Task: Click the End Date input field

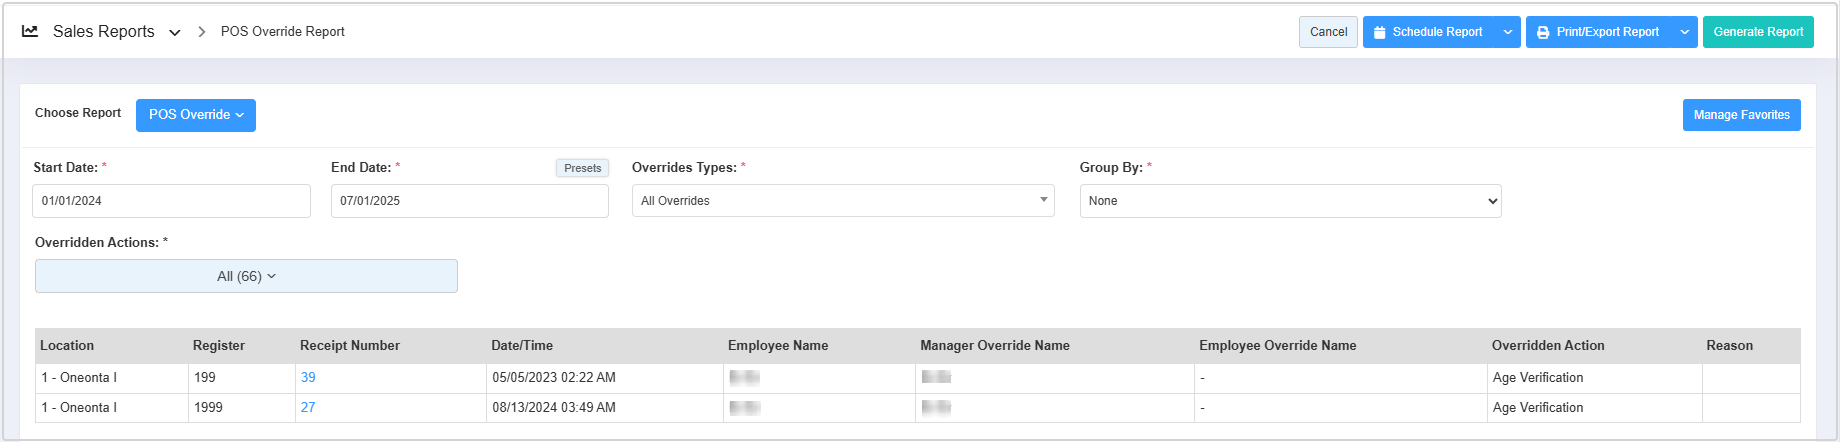Action: click(469, 201)
